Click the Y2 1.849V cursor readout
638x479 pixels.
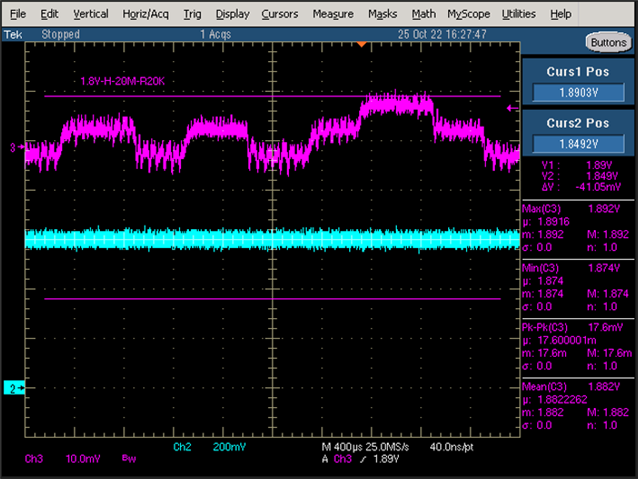click(x=579, y=176)
